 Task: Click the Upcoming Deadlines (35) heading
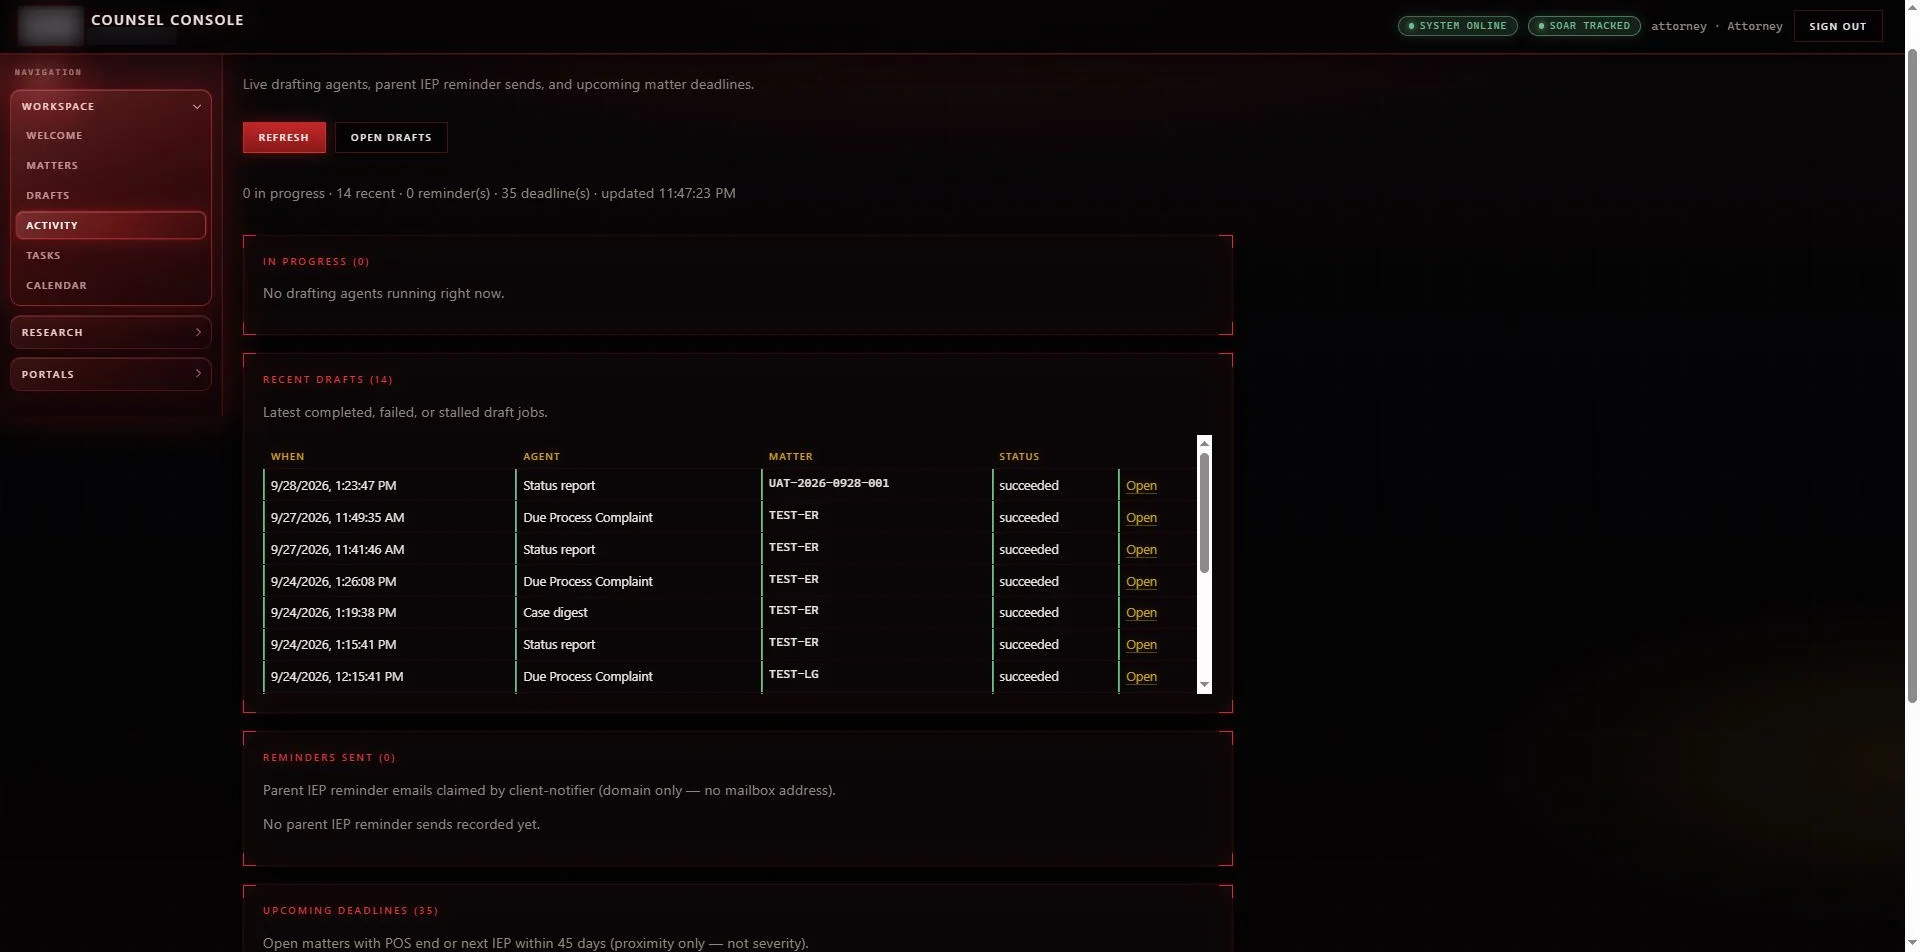tap(351, 911)
